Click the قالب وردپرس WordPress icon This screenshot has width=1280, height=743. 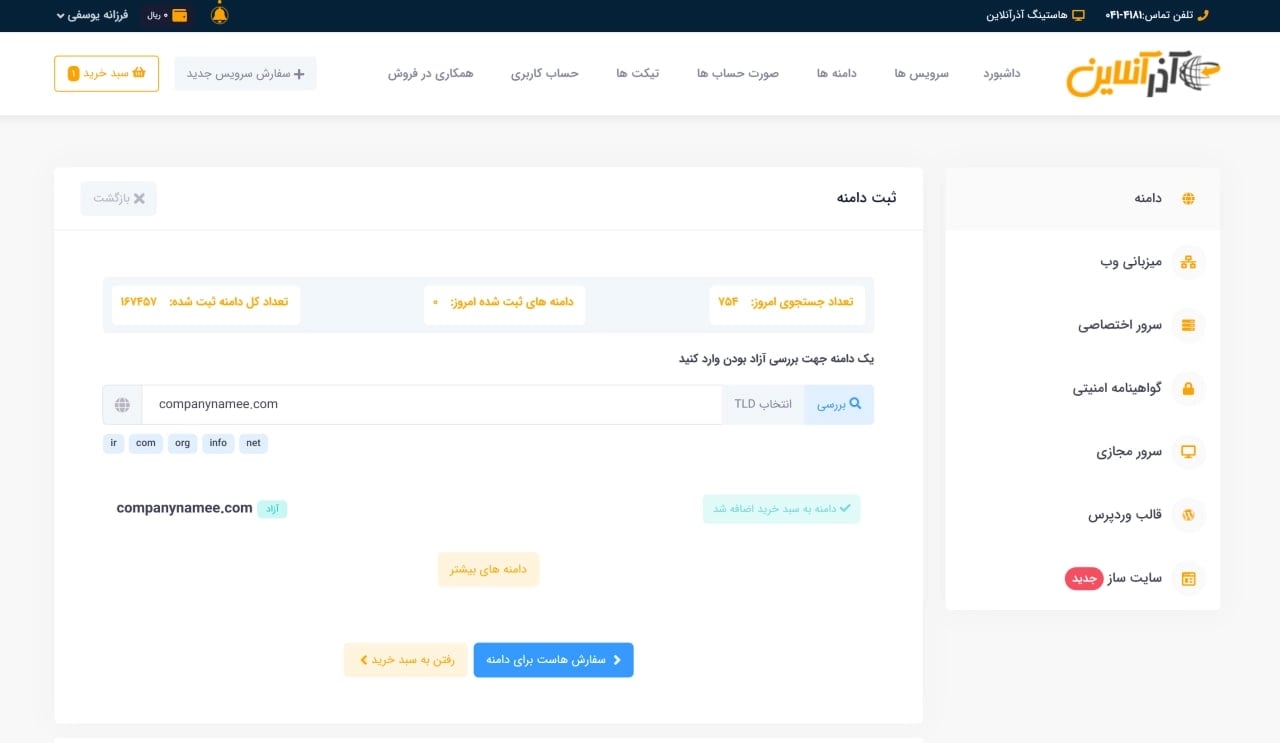[1188, 515]
